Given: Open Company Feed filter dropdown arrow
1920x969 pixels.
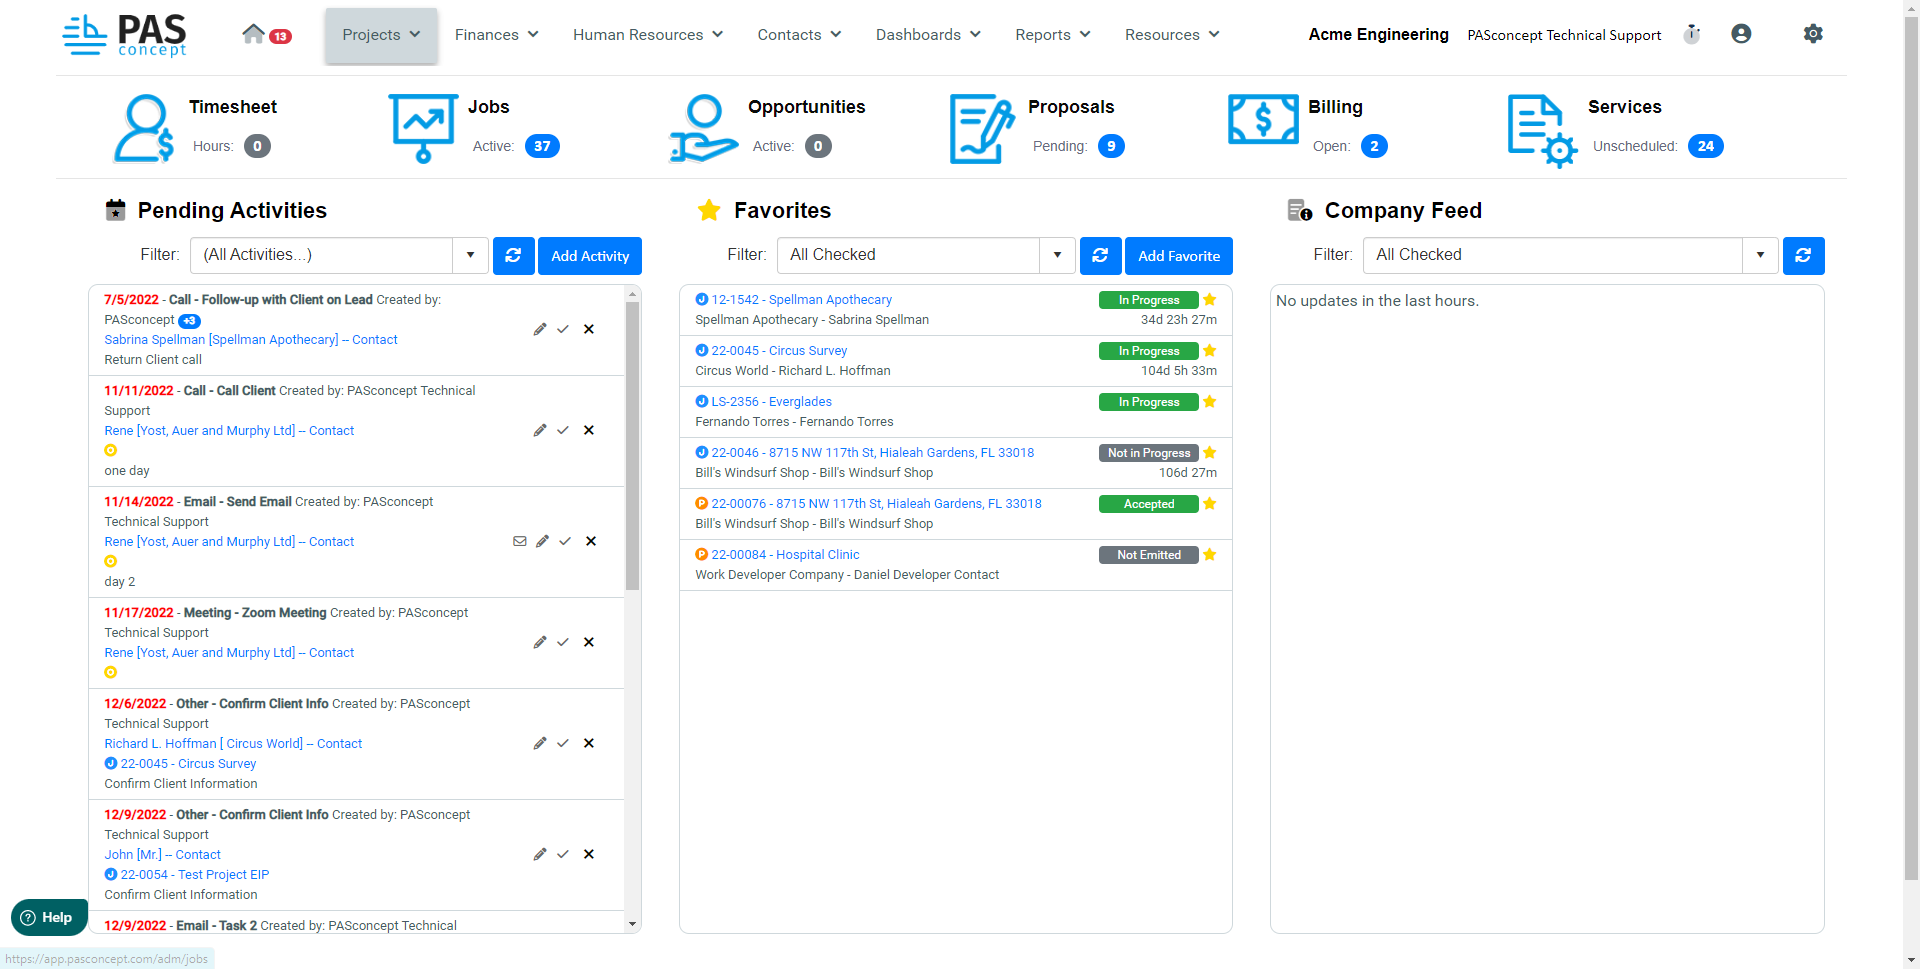Looking at the screenshot, I should (x=1760, y=255).
